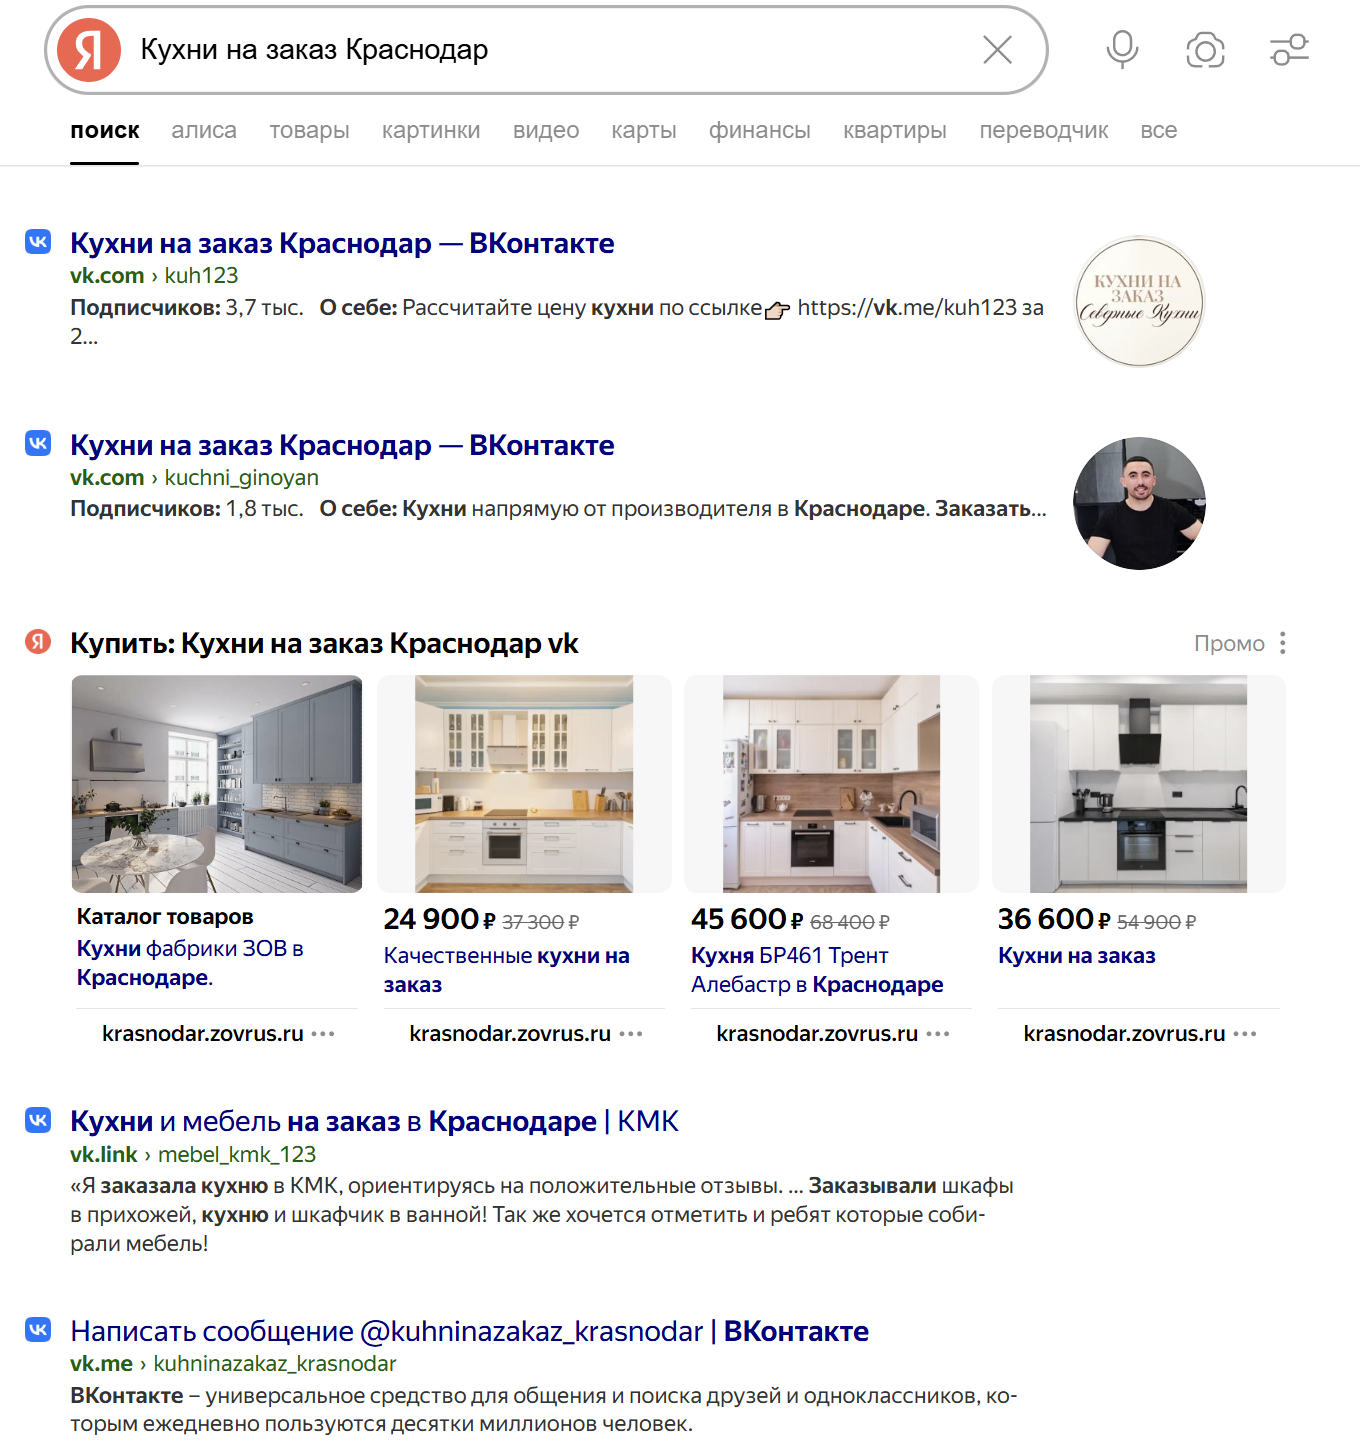This screenshot has height=1453, width=1360.
Task: Open search settings sliders icon
Action: coord(1289,50)
